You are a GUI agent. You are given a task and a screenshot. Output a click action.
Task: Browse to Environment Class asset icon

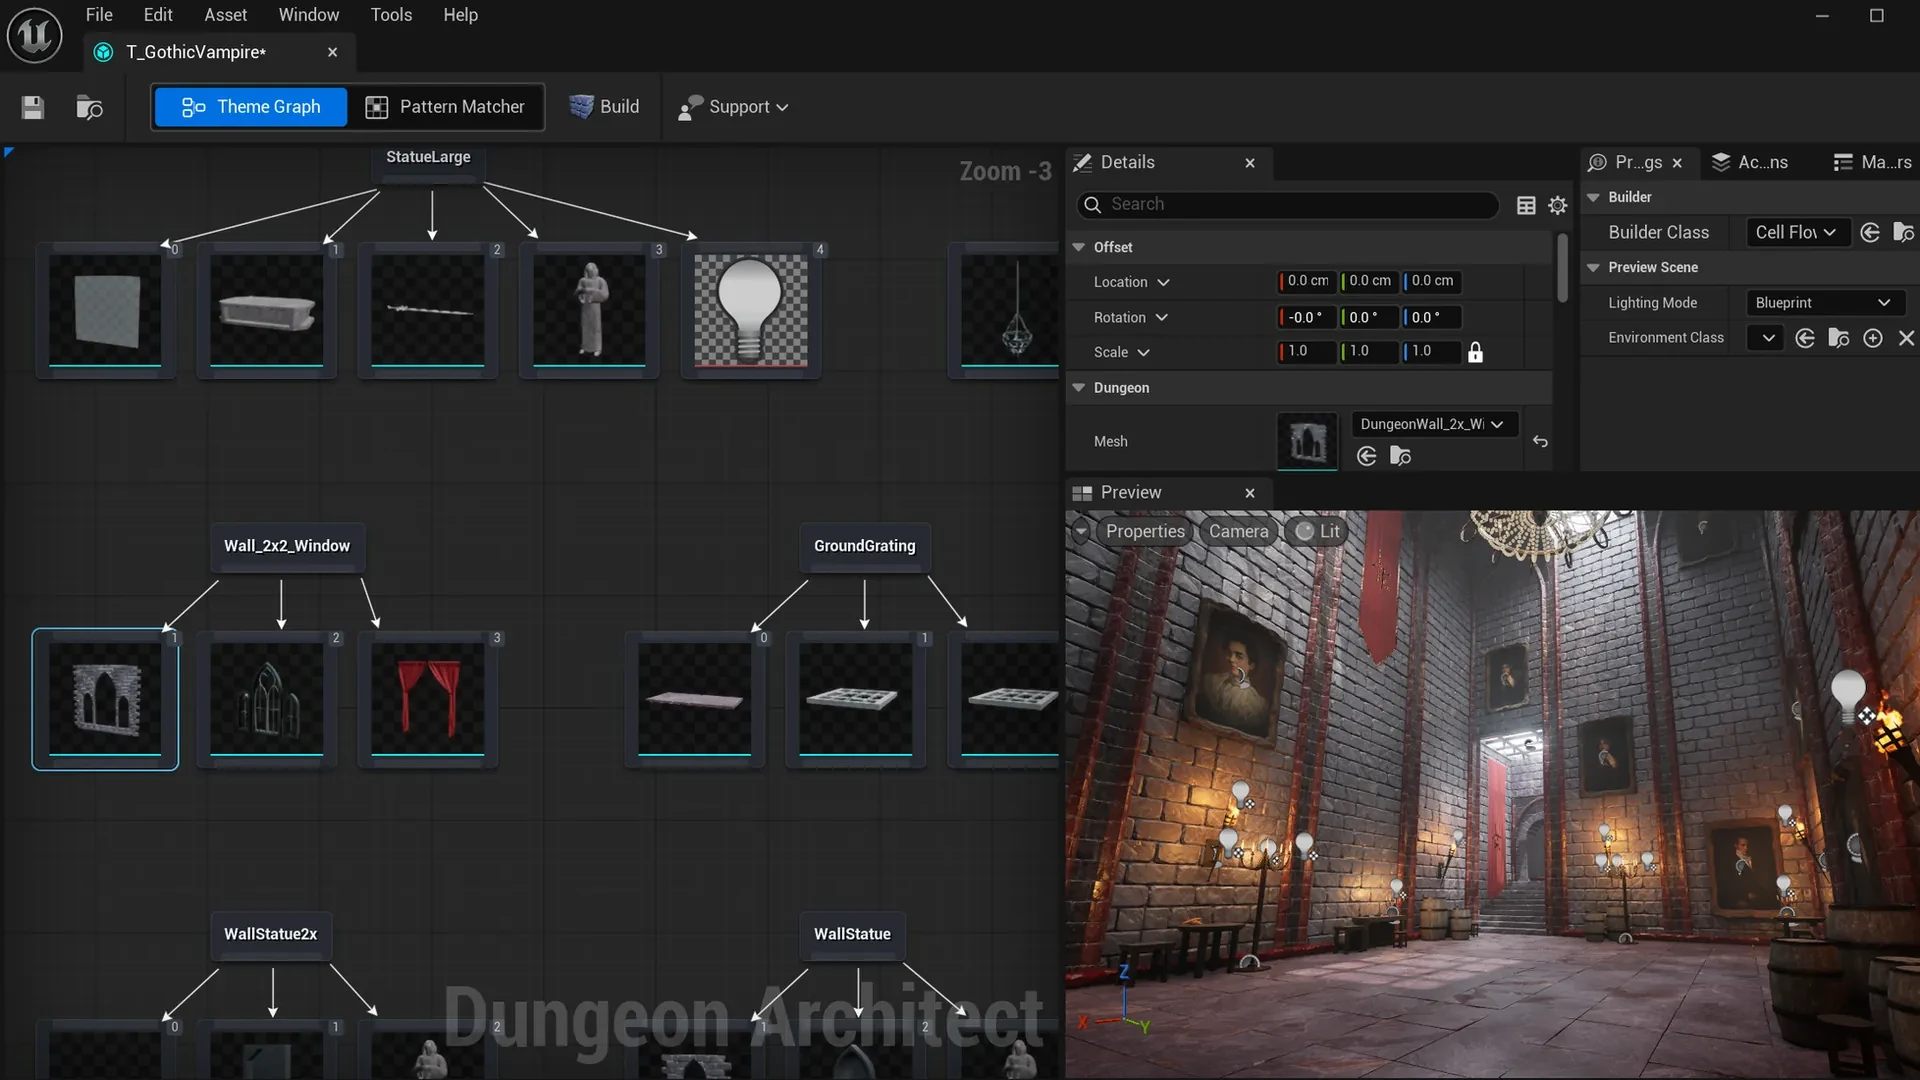click(1839, 338)
